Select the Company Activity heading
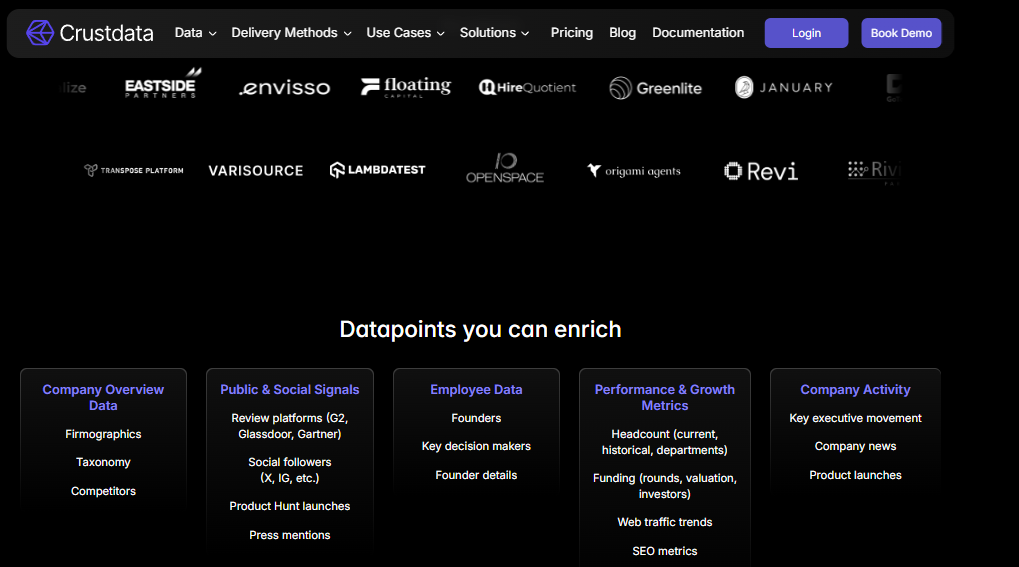Viewport: 1019px width, 567px height. (x=855, y=389)
